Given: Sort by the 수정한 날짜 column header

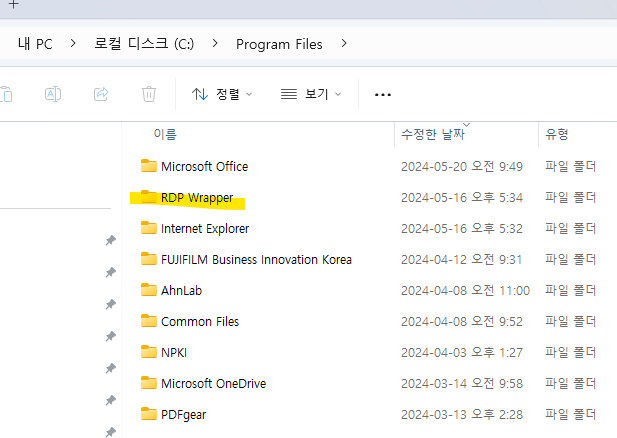Looking at the screenshot, I should coord(433,134).
